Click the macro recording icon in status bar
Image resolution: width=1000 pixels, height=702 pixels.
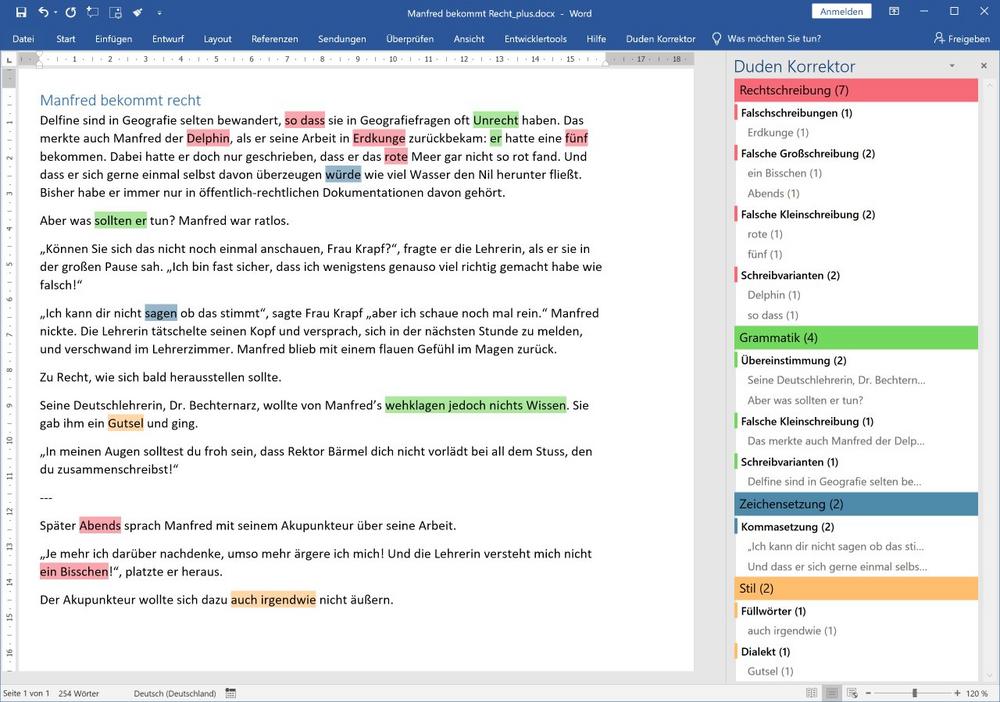click(231, 693)
